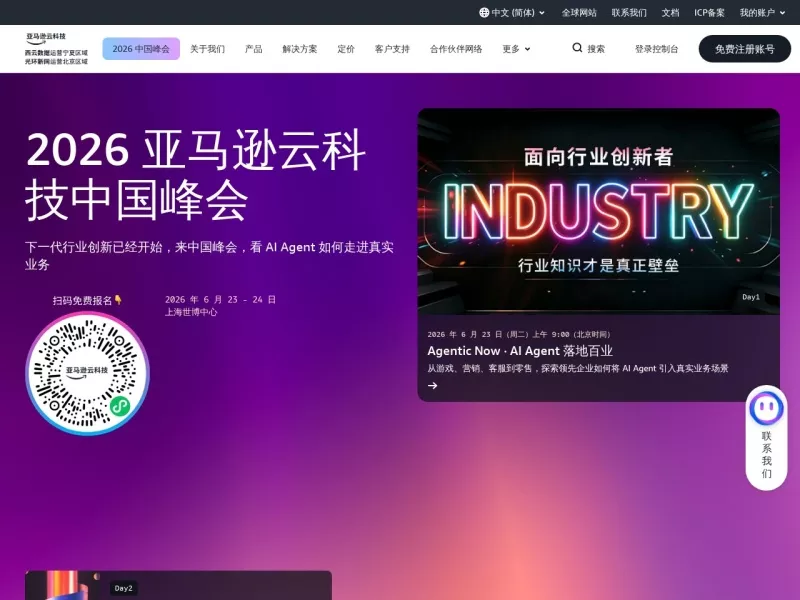Open the 客户支持 menu
This screenshot has width=800, height=600.
[392, 49]
